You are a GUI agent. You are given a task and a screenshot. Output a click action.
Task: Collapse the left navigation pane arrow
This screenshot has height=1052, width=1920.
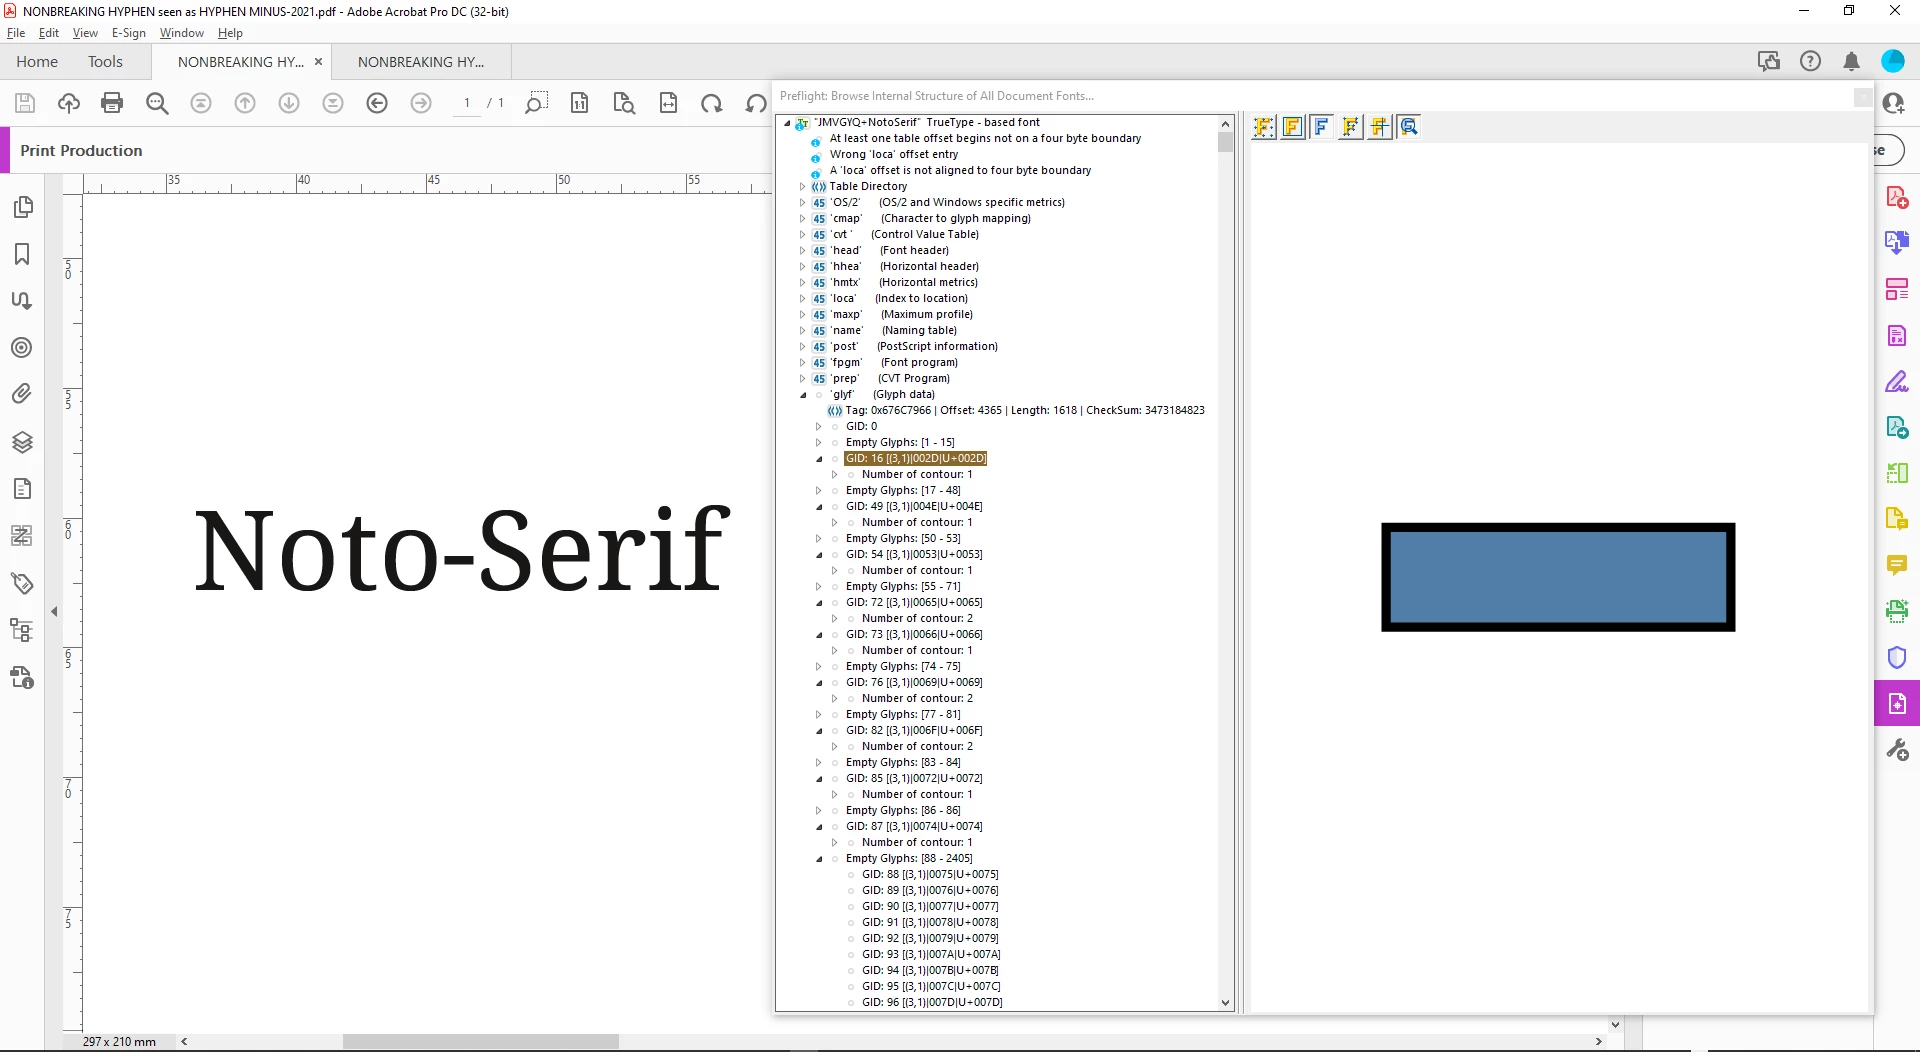tap(54, 611)
